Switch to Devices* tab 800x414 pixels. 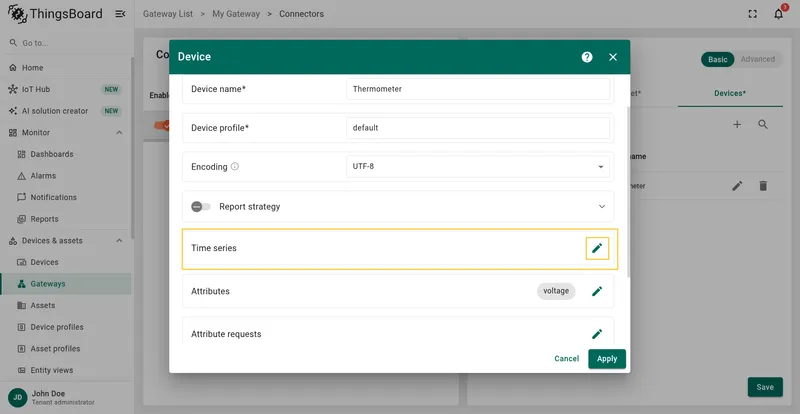[x=730, y=93]
